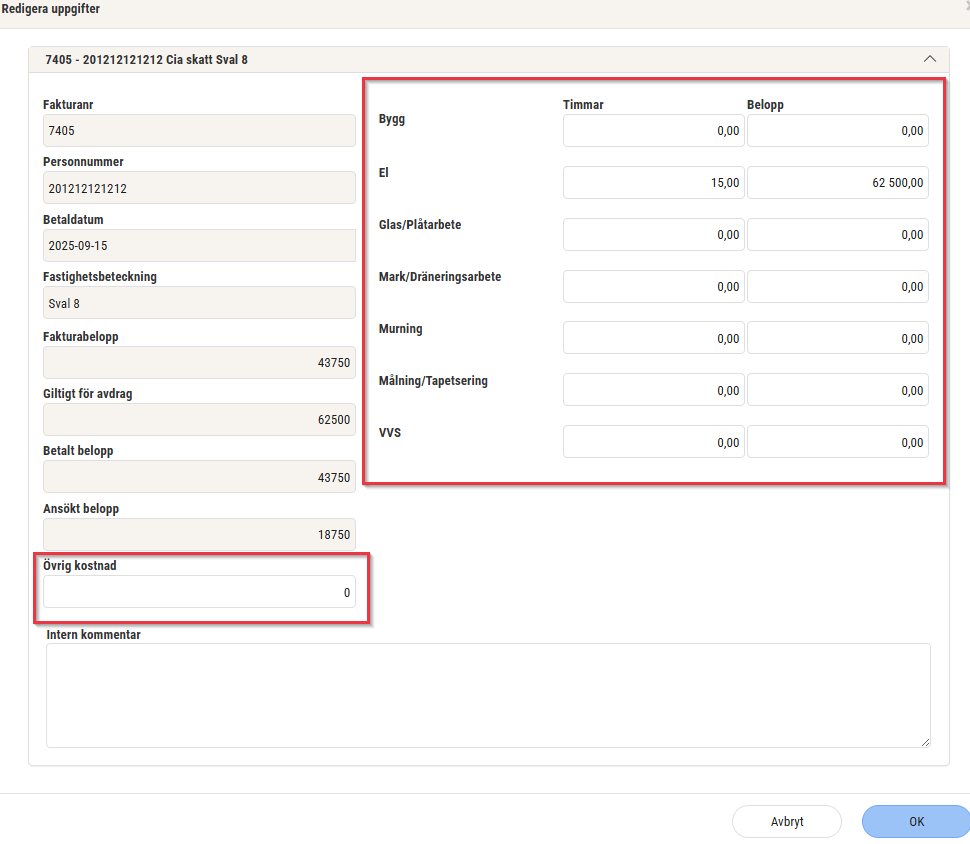Select the VVS Timmar field
The width and height of the screenshot is (970, 844).
click(x=653, y=443)
